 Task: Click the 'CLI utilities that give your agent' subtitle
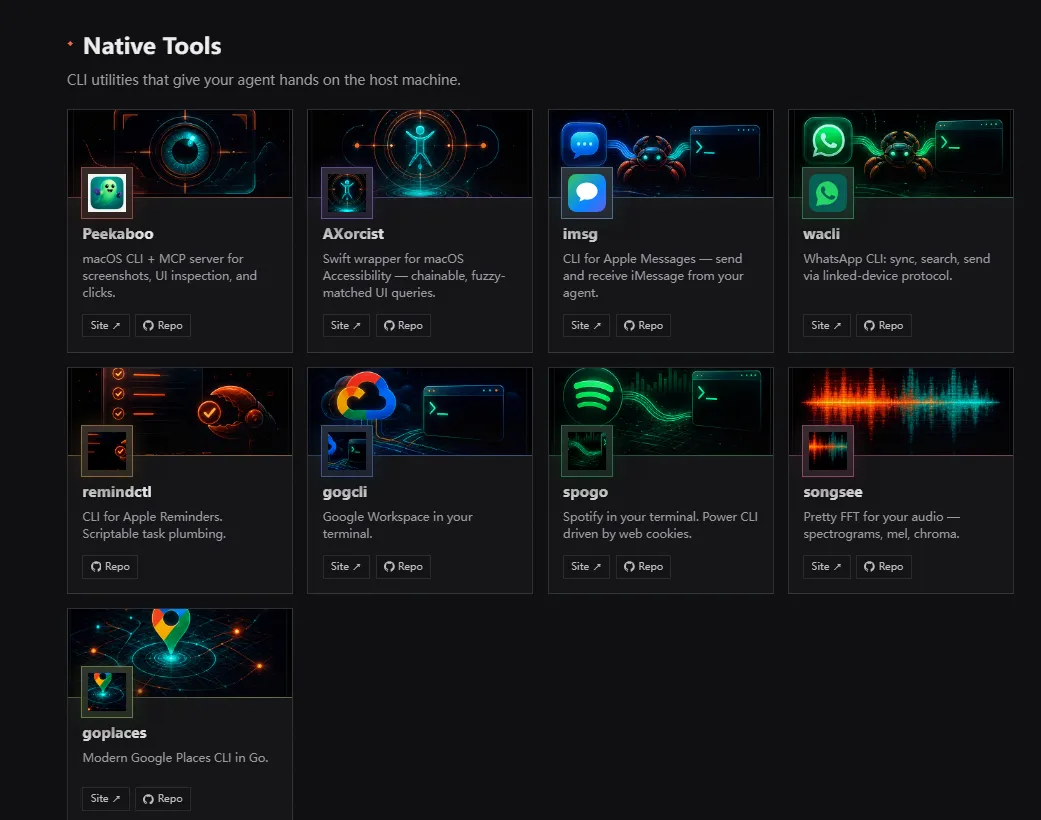tap(264, 80)
